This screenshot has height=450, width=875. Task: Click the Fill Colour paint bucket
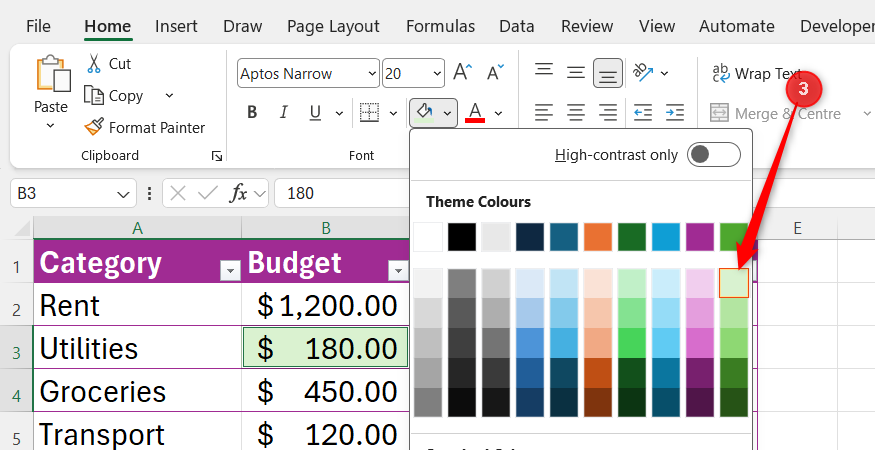[425, 113]
